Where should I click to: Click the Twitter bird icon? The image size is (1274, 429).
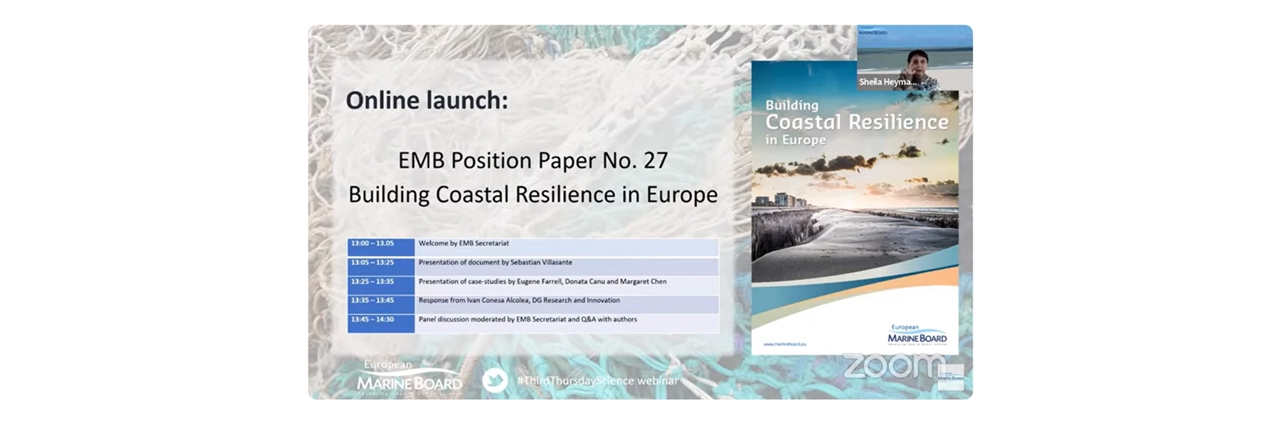pyautogui.click(x=495, y=380)
